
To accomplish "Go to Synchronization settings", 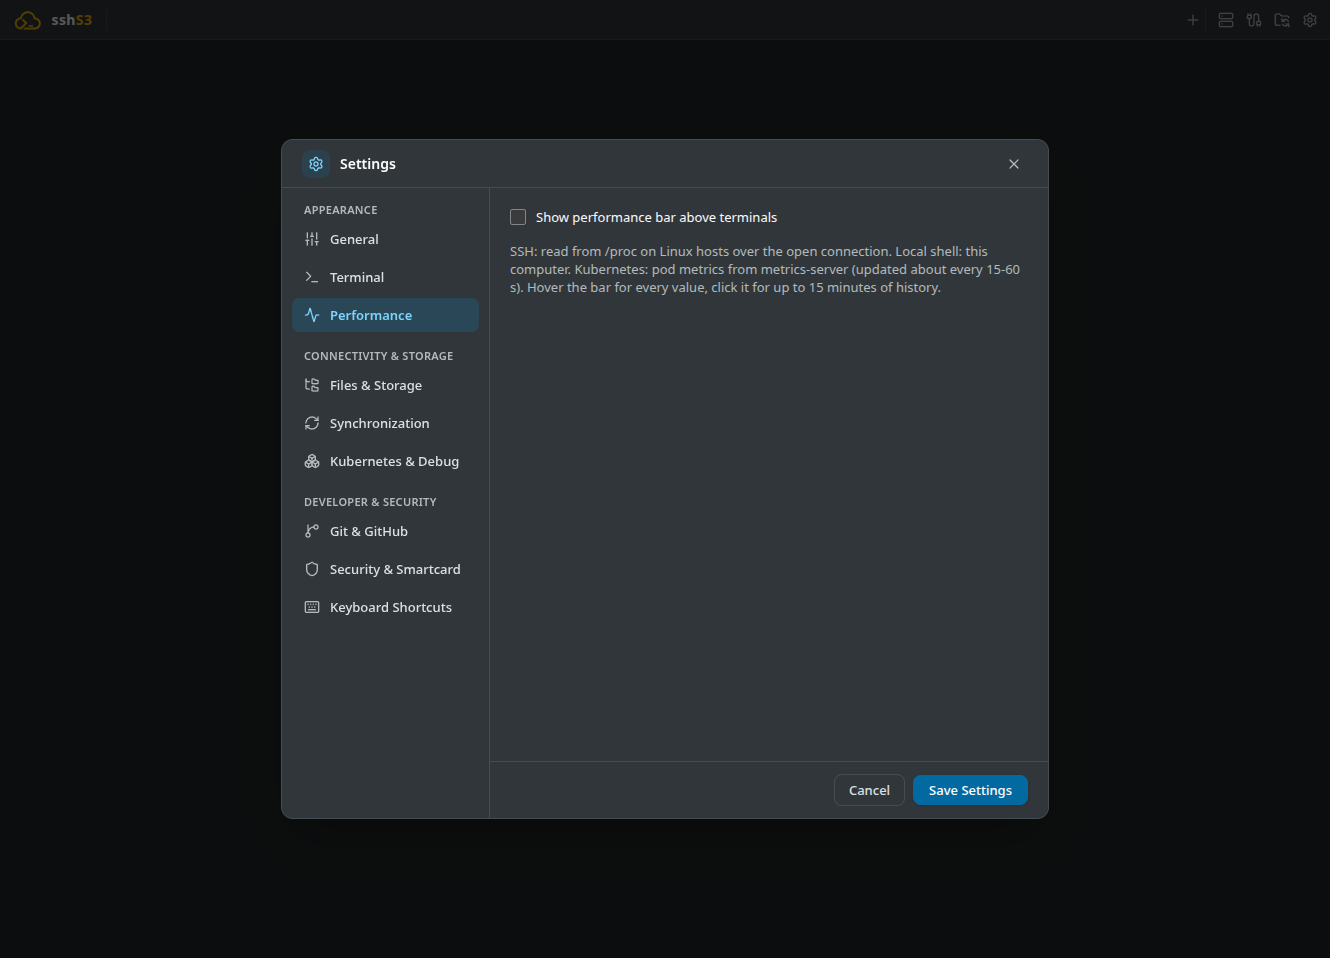I will [385, 423].
